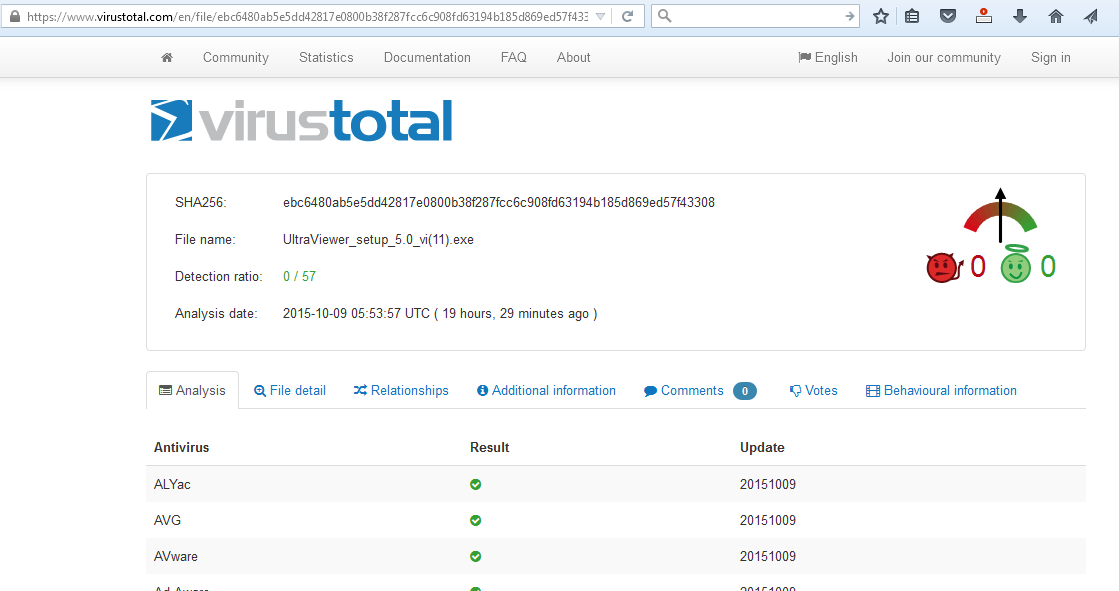Click the Update column header
The image size is (1119, 591).
pos(762,448)
